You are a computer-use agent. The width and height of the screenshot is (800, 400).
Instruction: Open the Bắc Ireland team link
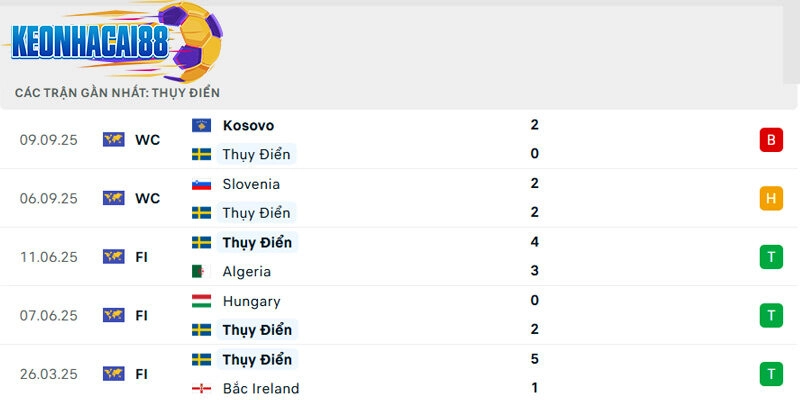[x=261, y=388]
